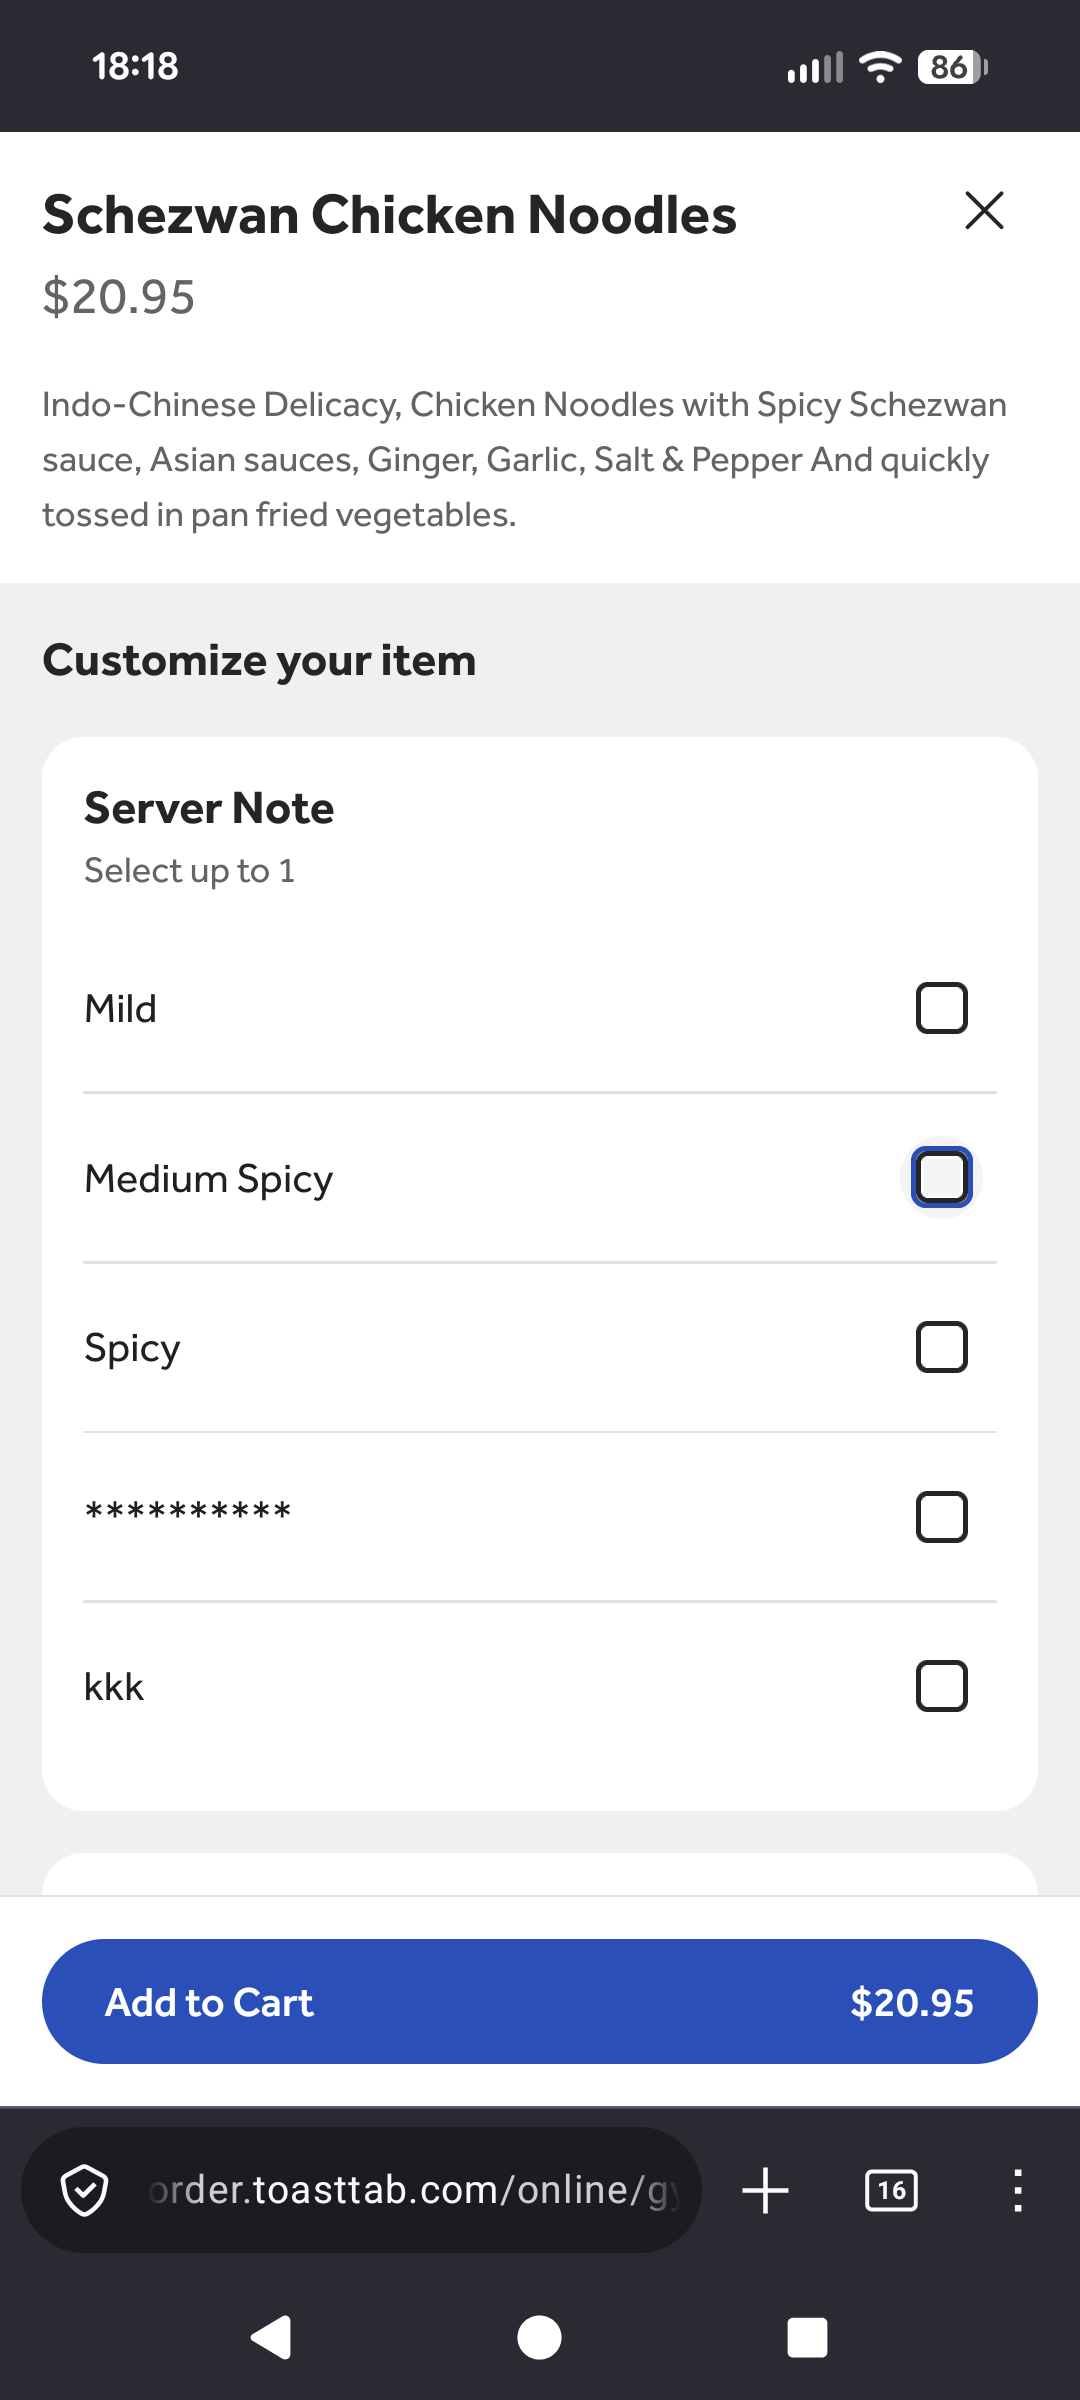Enable the kkk option checkbox

pos(941,1686)
